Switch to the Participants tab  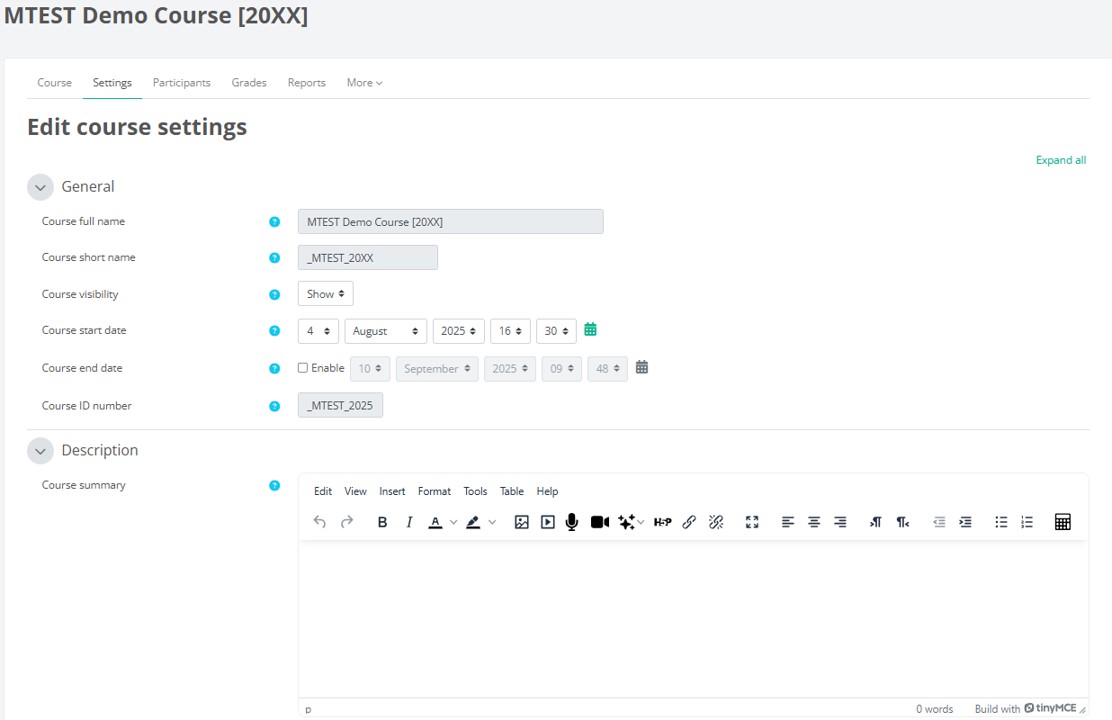click(x=181, y=83)
